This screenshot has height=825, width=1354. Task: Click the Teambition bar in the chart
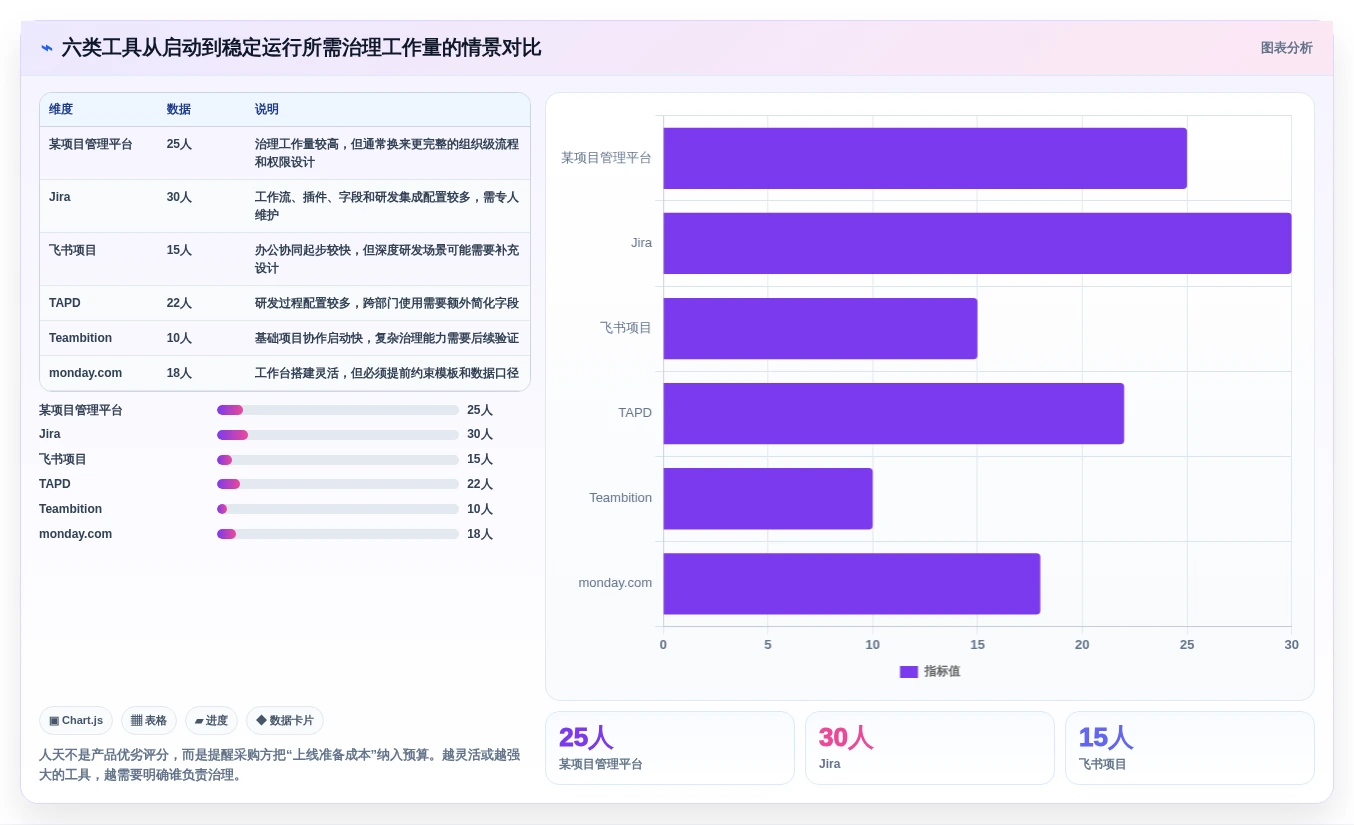tap(768, 498)
